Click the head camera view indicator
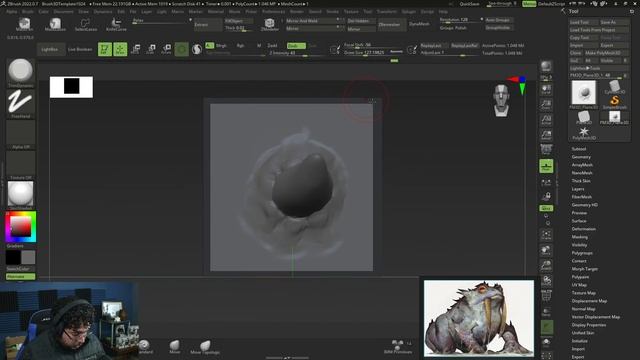The width and height of the screenshot is (640, 360). coord(501,100)
